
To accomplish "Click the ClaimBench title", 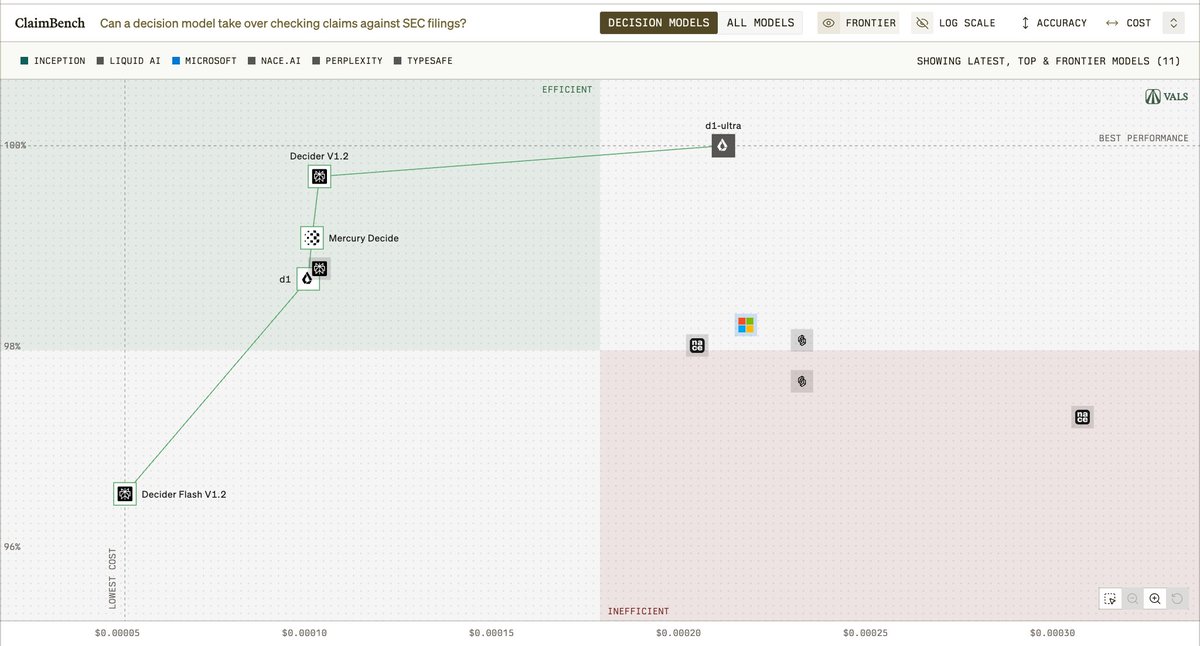I will pyautogui.click(x=50, y=23).
